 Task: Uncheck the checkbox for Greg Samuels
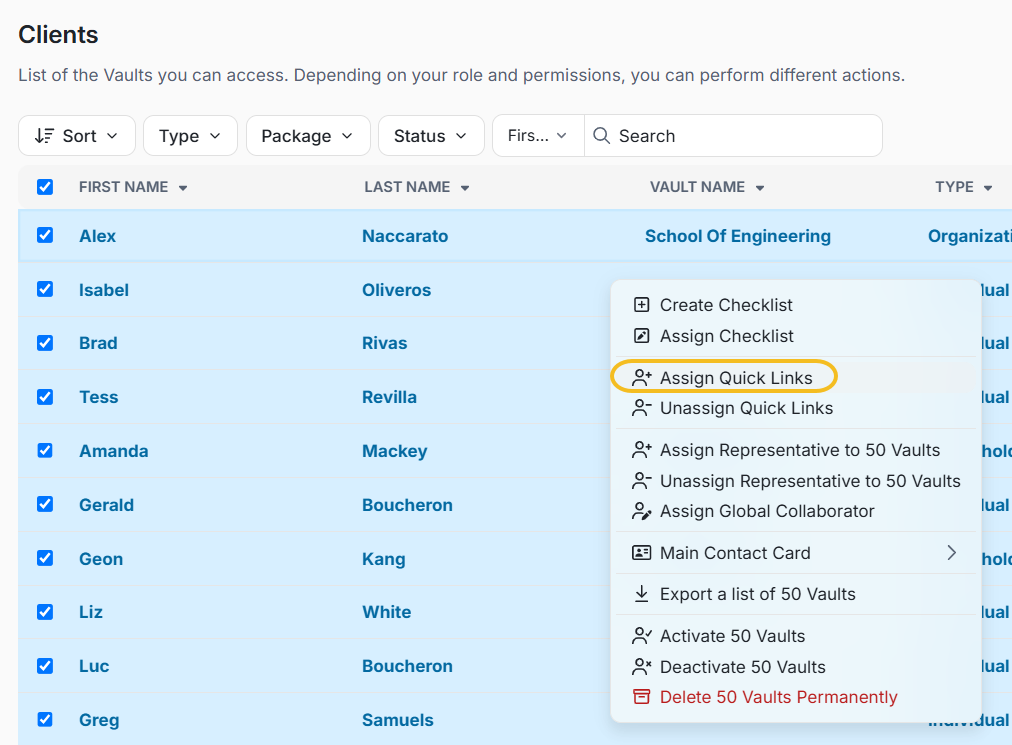coord(45,719)
